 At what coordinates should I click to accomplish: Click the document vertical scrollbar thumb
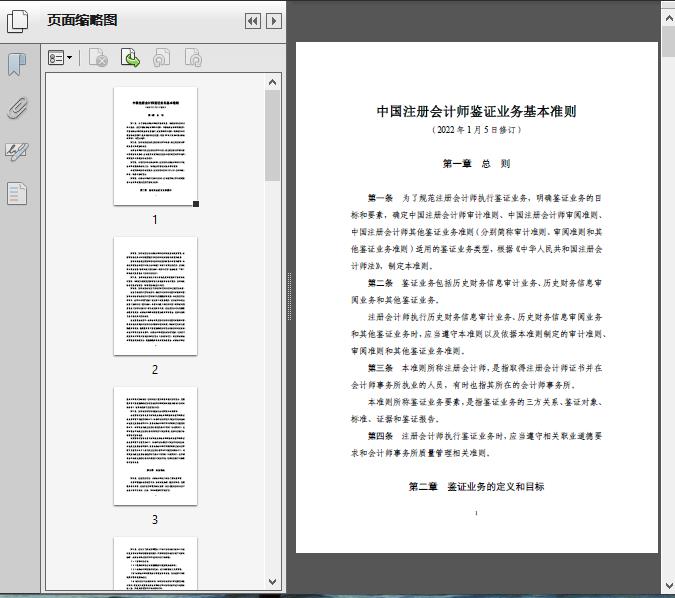pyautogui.click(x=669, y=42)
